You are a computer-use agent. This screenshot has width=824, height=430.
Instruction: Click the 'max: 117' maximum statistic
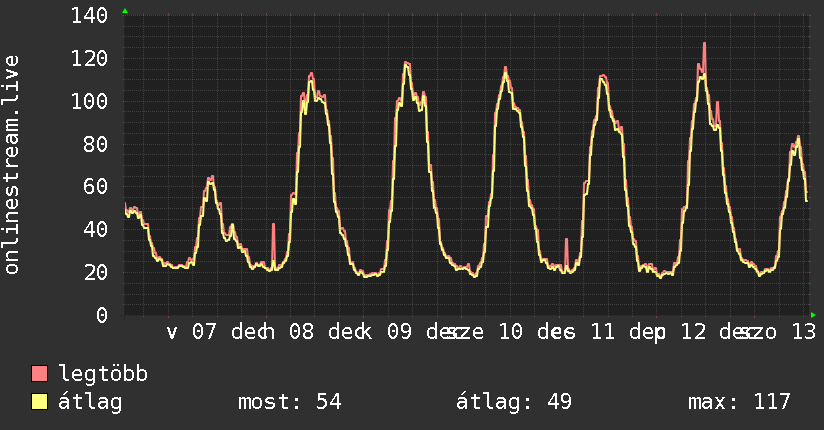tap(739, 402)
